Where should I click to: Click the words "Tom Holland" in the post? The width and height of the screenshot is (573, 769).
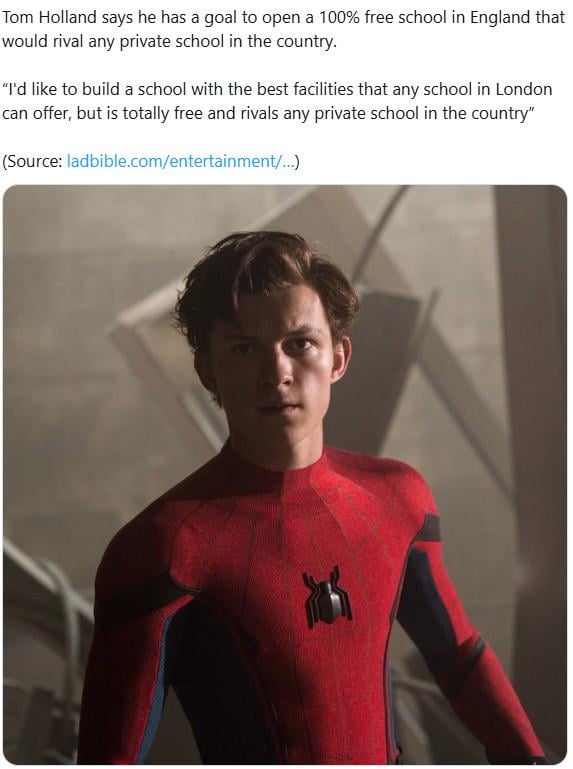click(x=50, y=18)
